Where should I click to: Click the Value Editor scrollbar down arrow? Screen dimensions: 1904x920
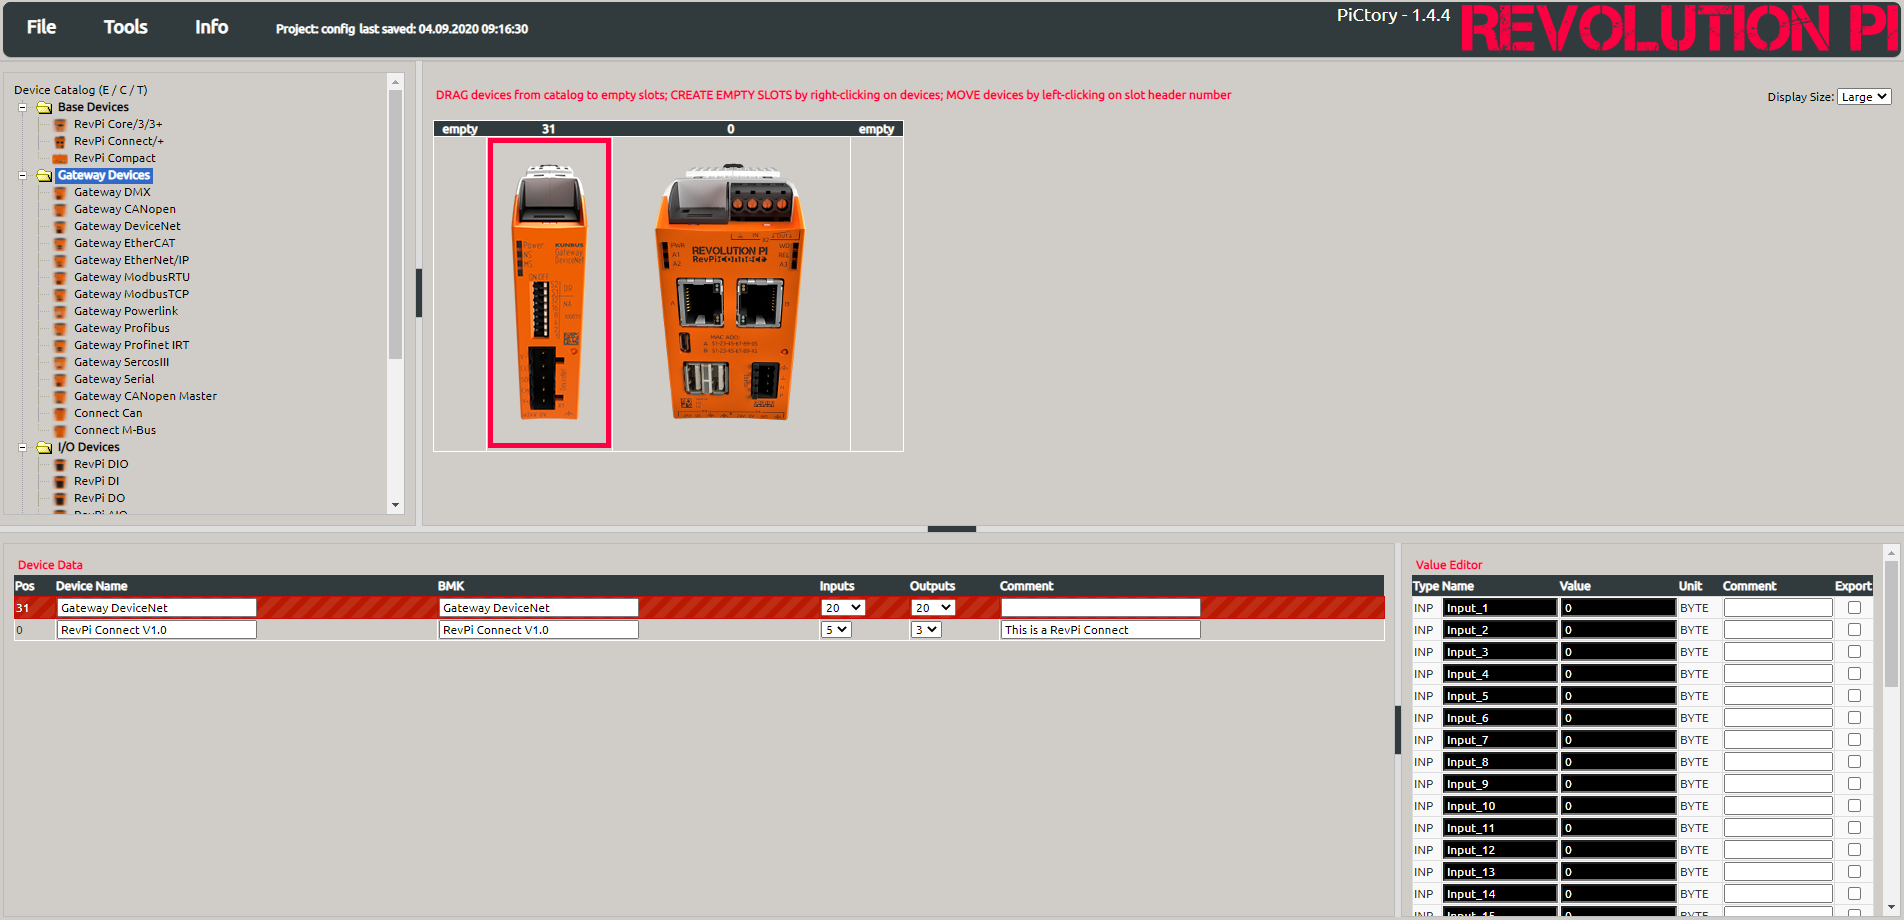1891,909
